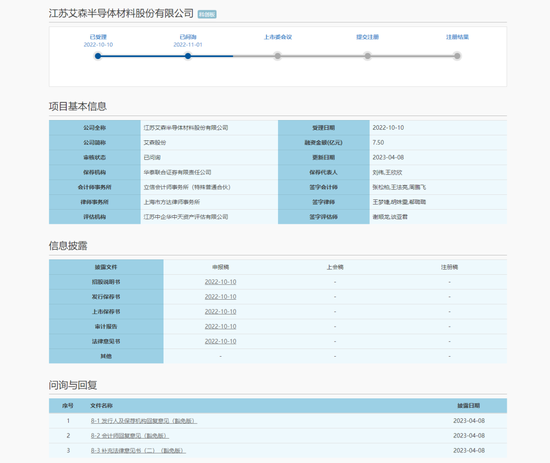Click the 披露文件 header cell

(106, 267)
